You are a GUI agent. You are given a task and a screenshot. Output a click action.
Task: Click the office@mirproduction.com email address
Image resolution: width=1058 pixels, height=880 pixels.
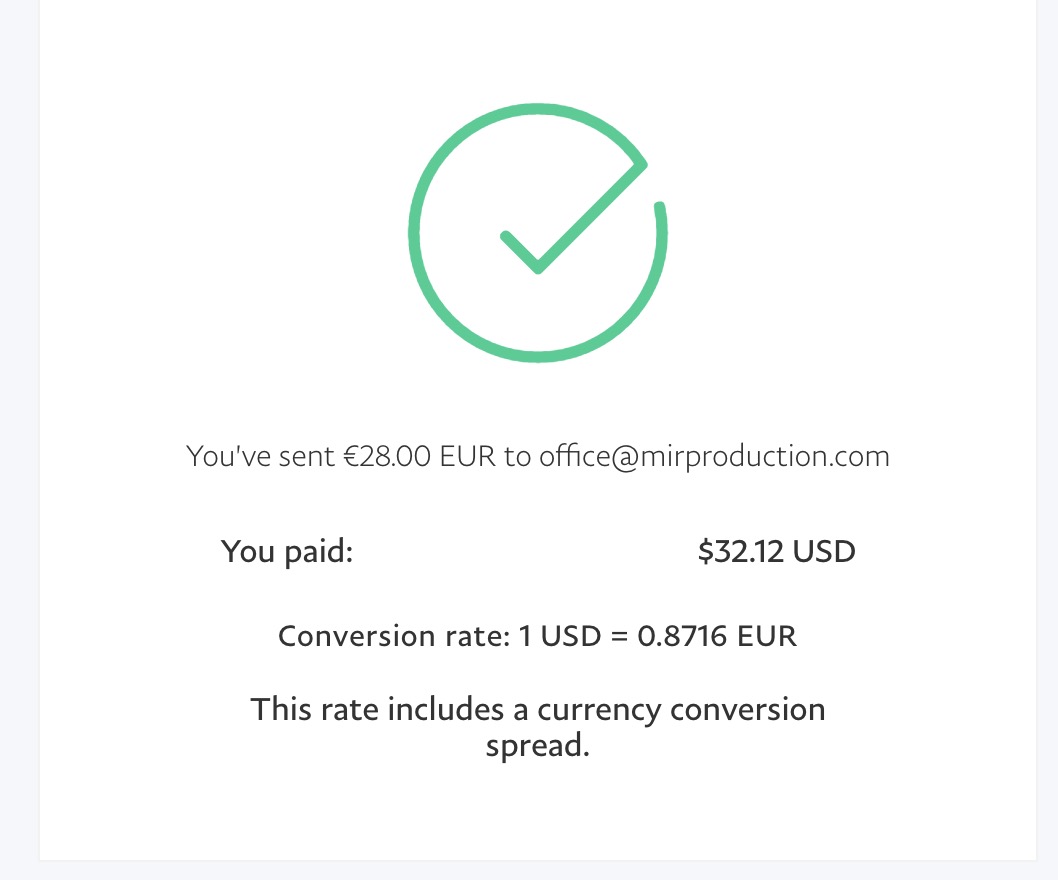714,457
